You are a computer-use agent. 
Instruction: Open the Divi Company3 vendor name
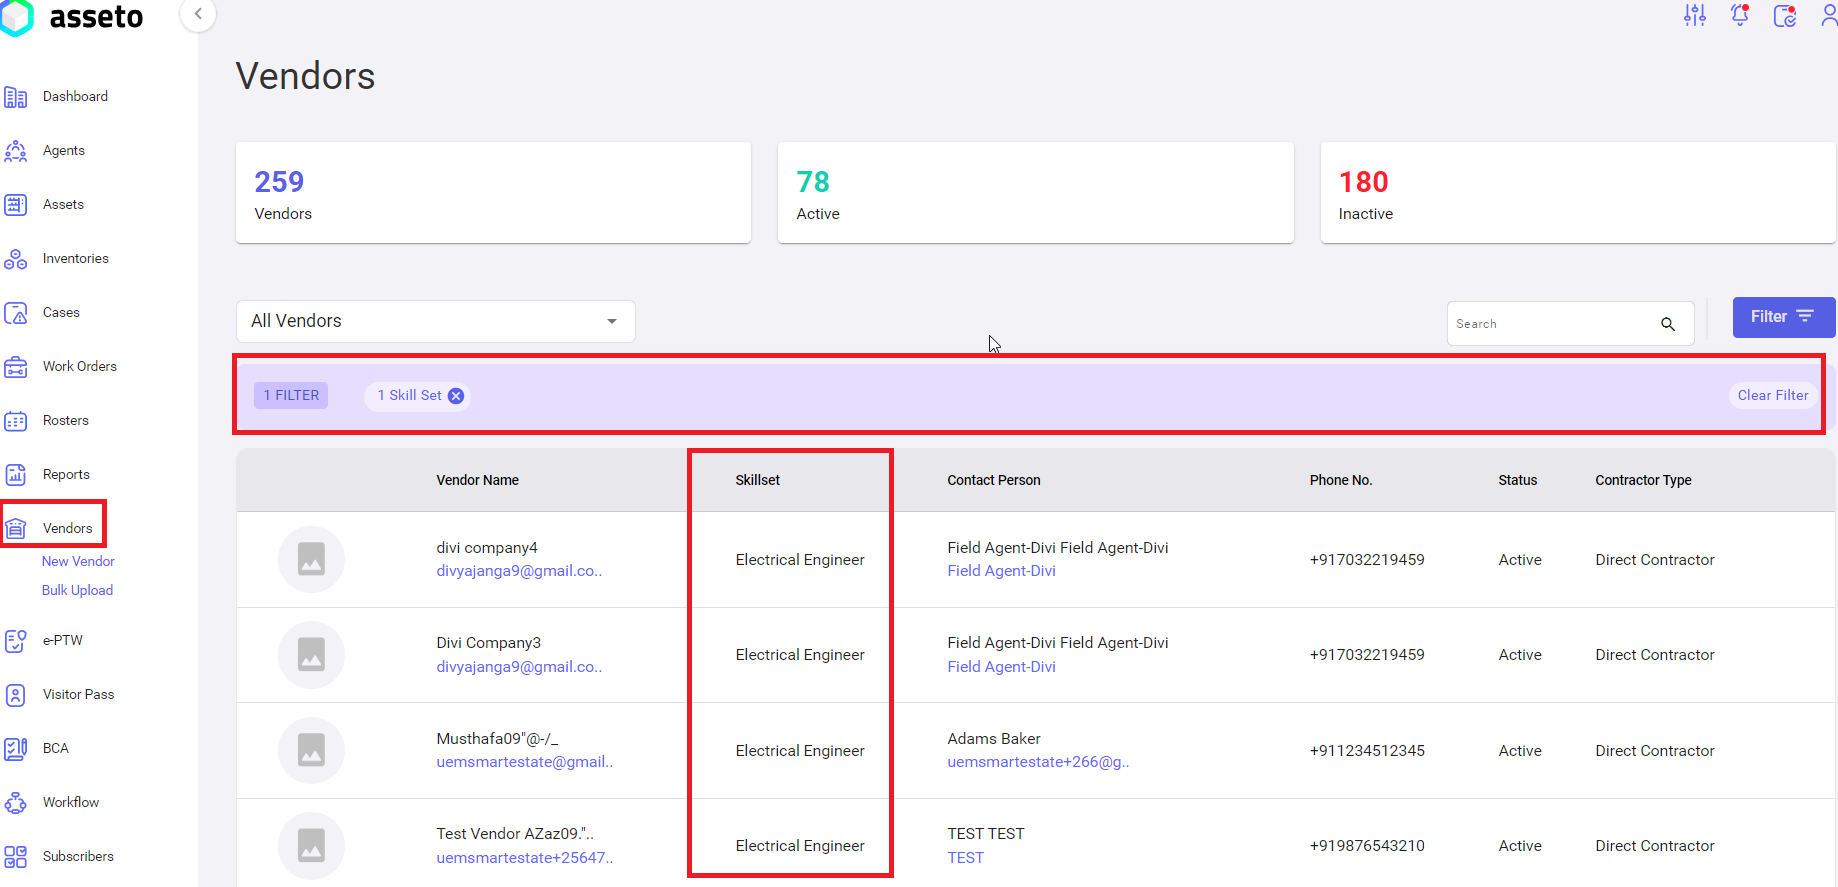pos(489,643)
